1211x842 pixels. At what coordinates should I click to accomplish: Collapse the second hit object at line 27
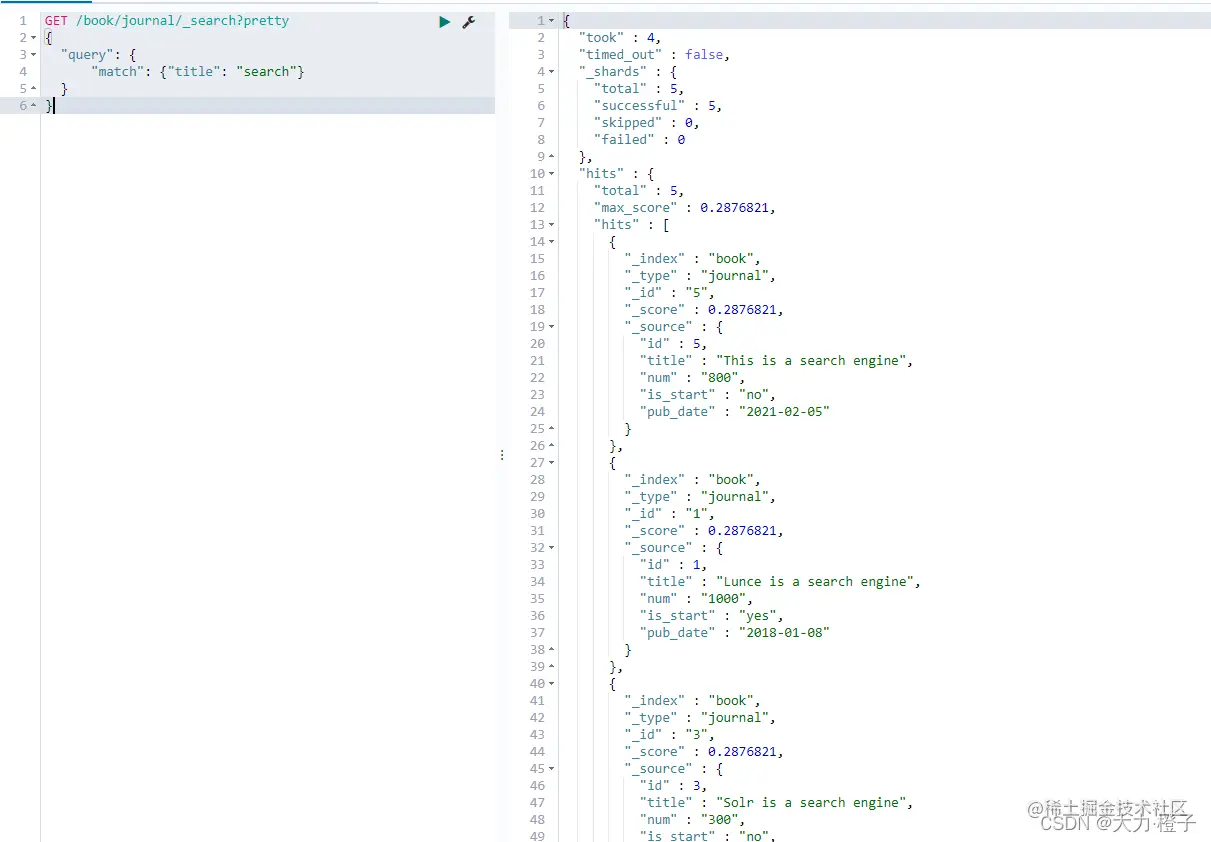[551, 463]
